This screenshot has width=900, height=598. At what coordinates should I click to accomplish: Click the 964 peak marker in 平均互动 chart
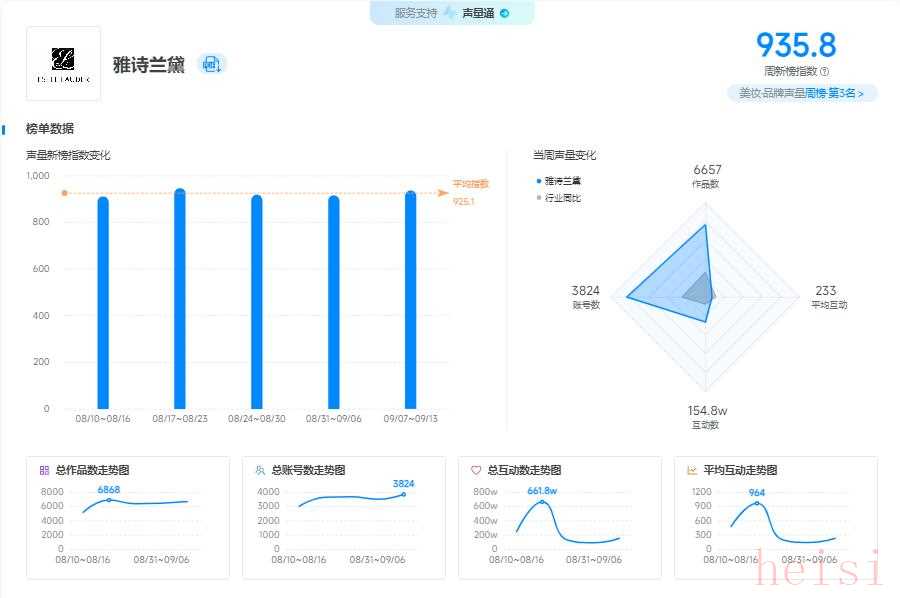(757, 503)
